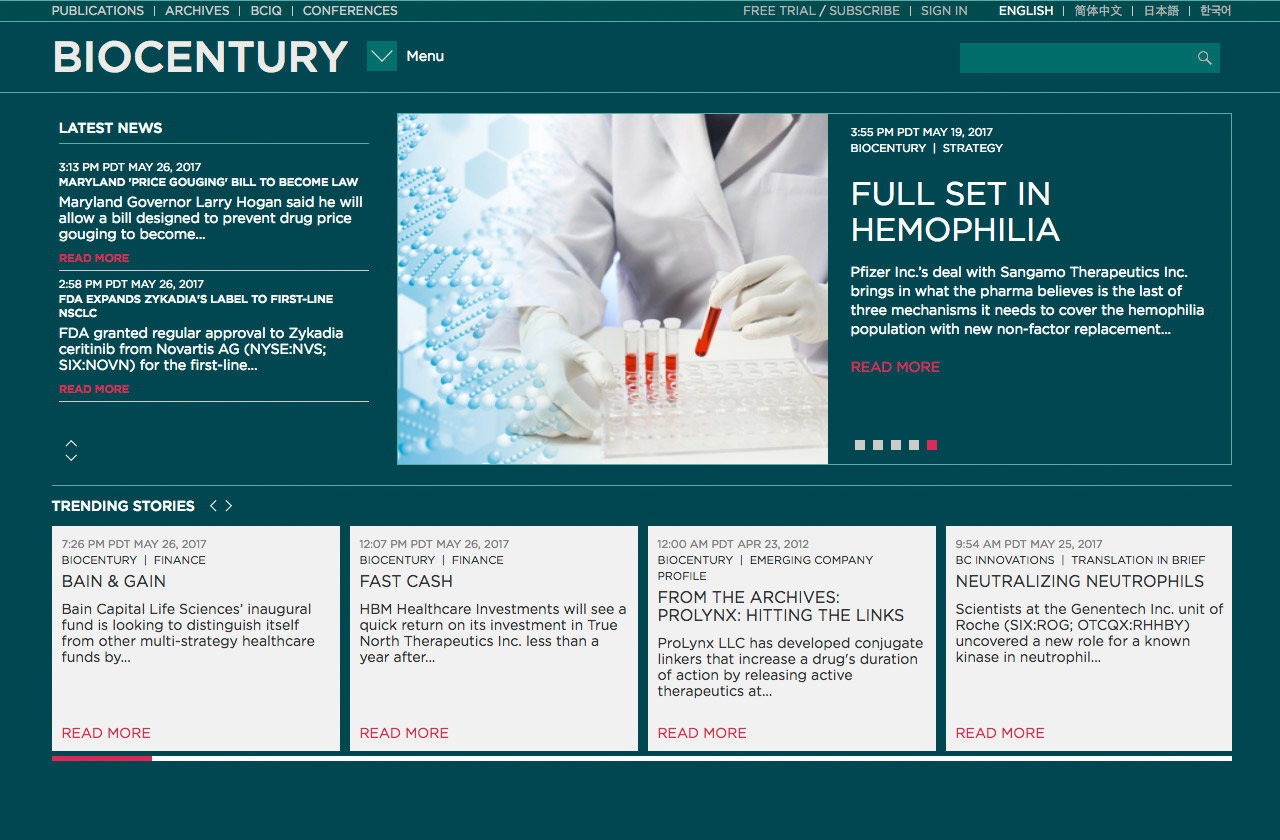Click the white trending stories scroll track
The height and width of the screenshot is (840, 1280).
(692, 758)
